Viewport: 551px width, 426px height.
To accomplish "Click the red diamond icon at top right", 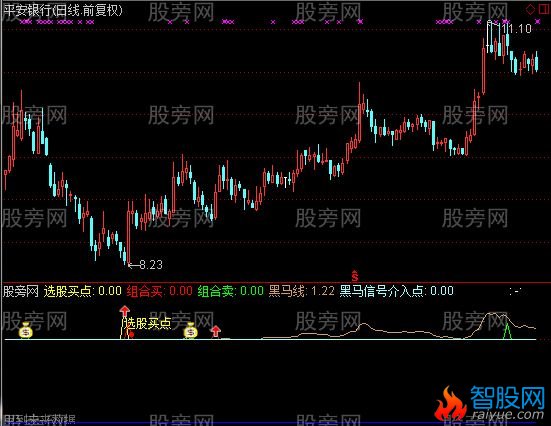I will 531,9.
